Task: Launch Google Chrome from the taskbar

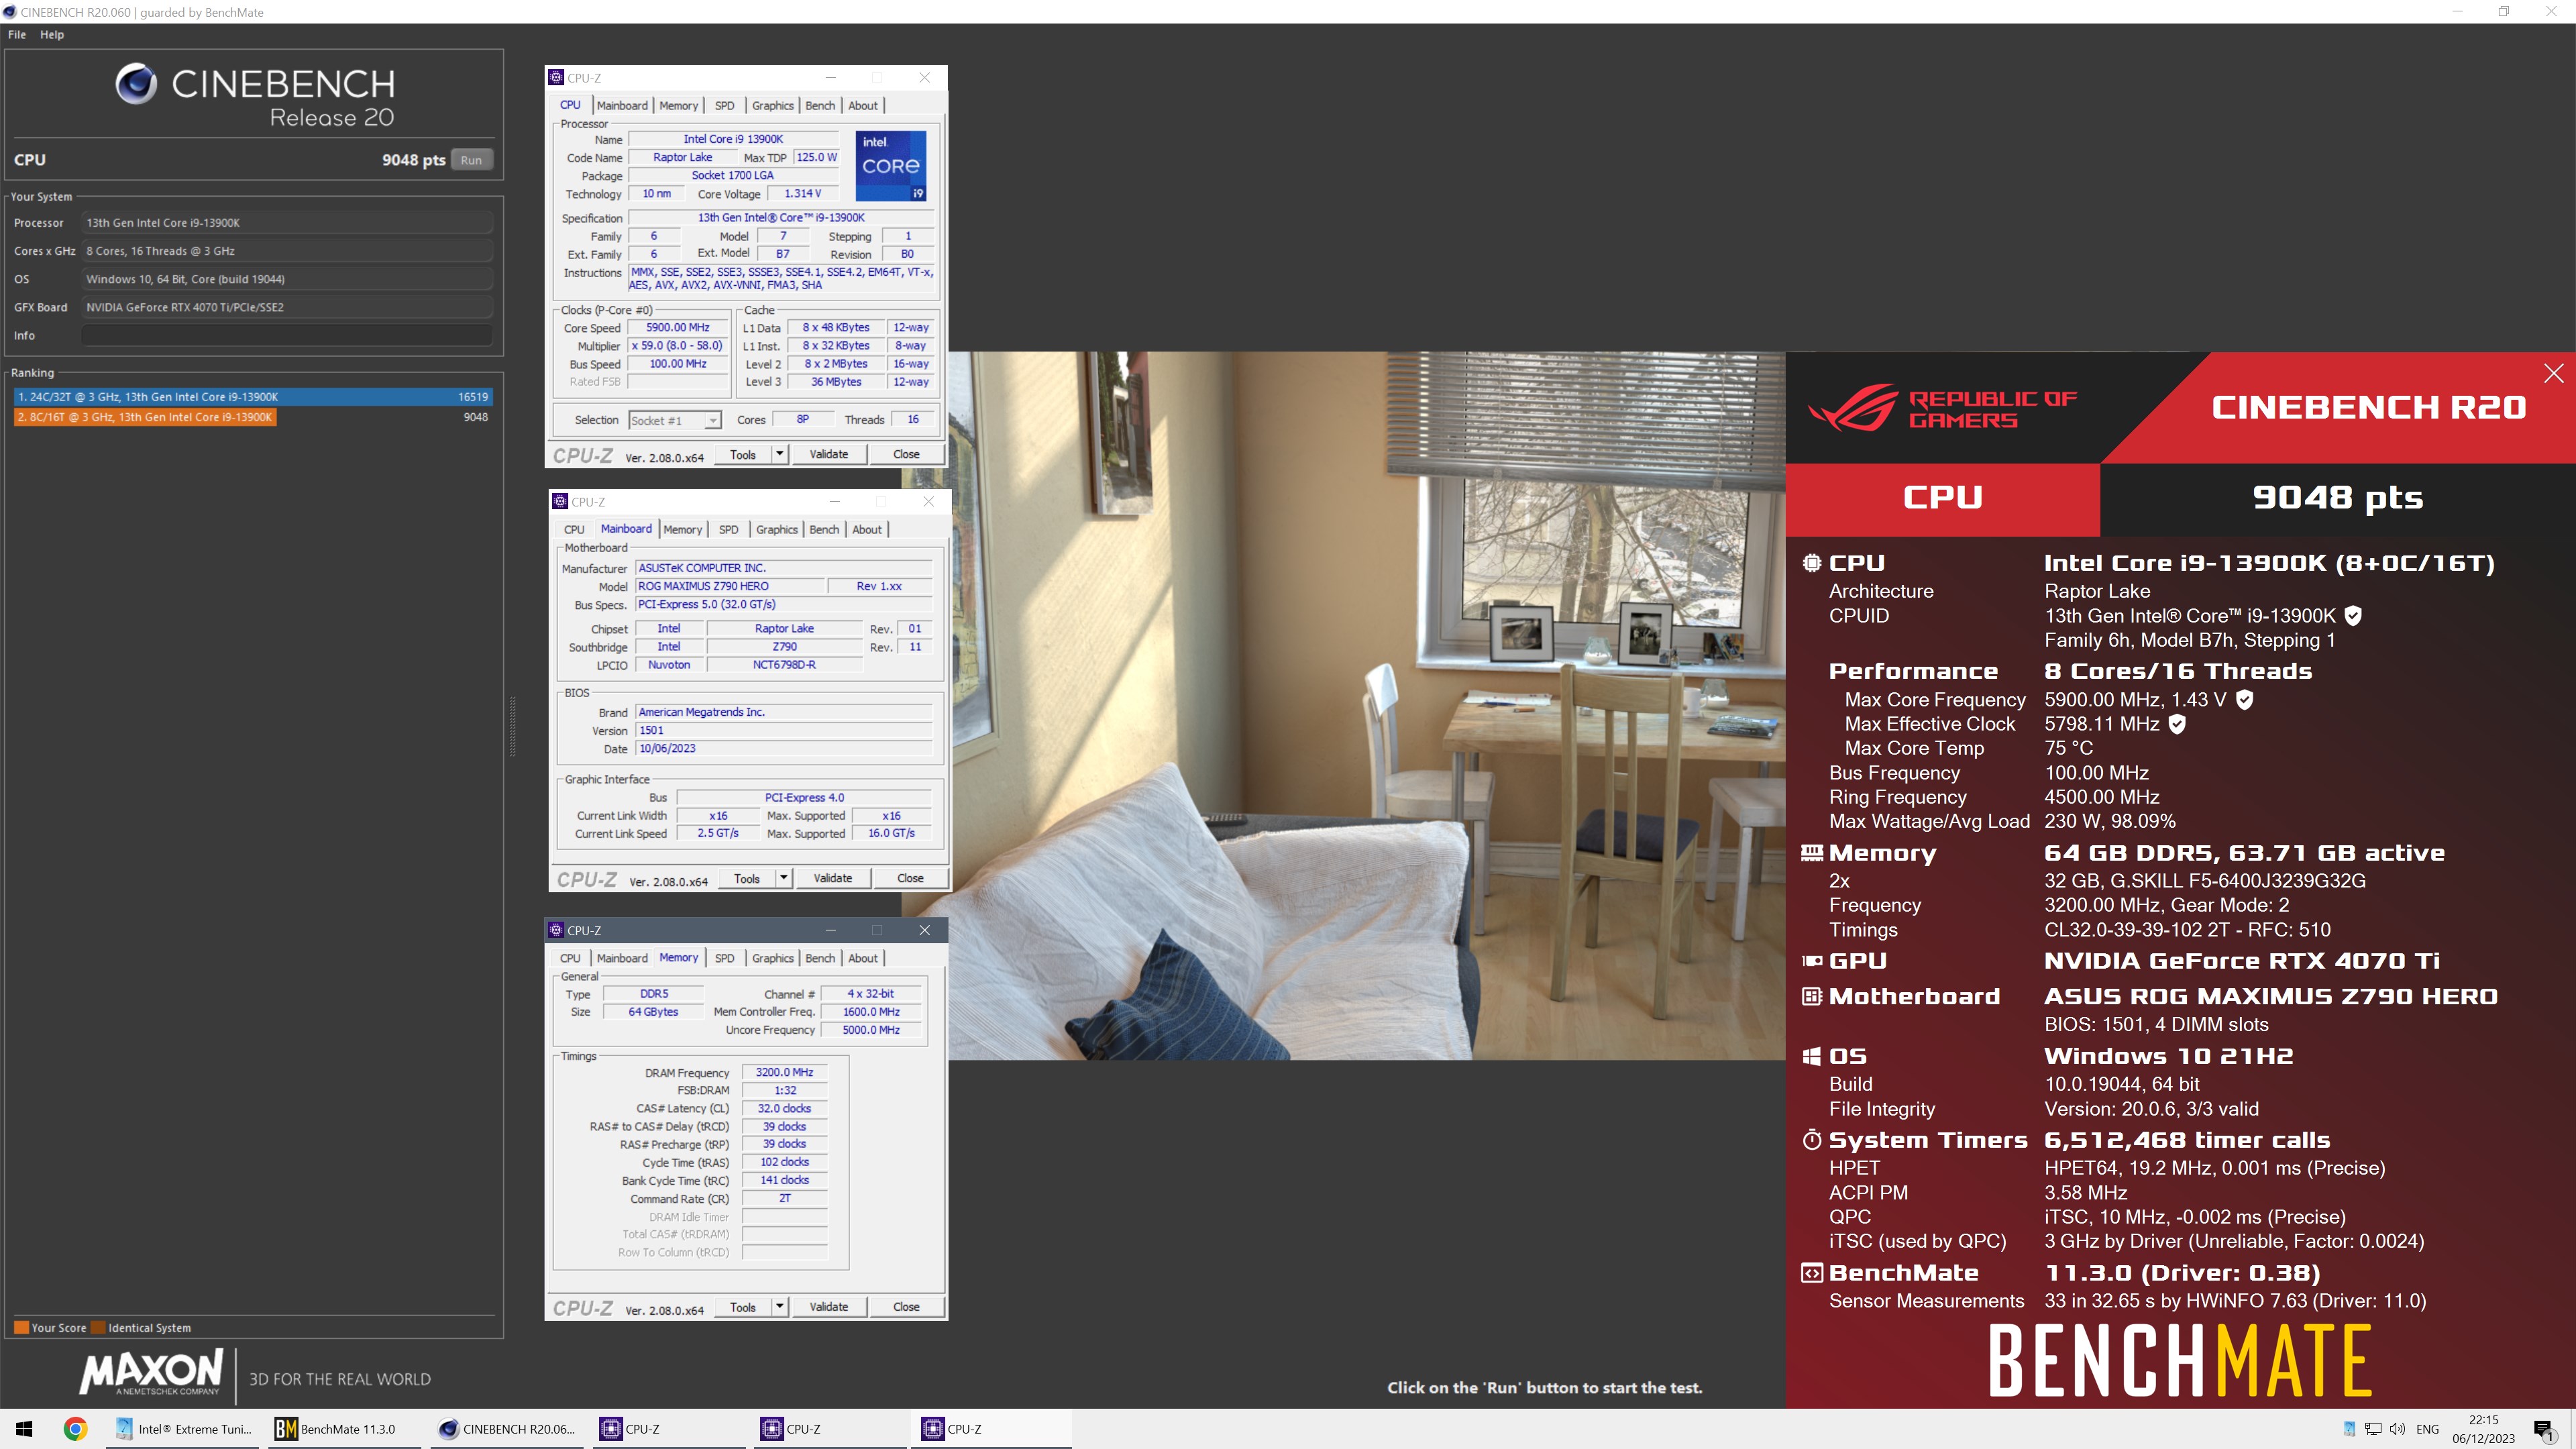Action: click(75, 1429)
